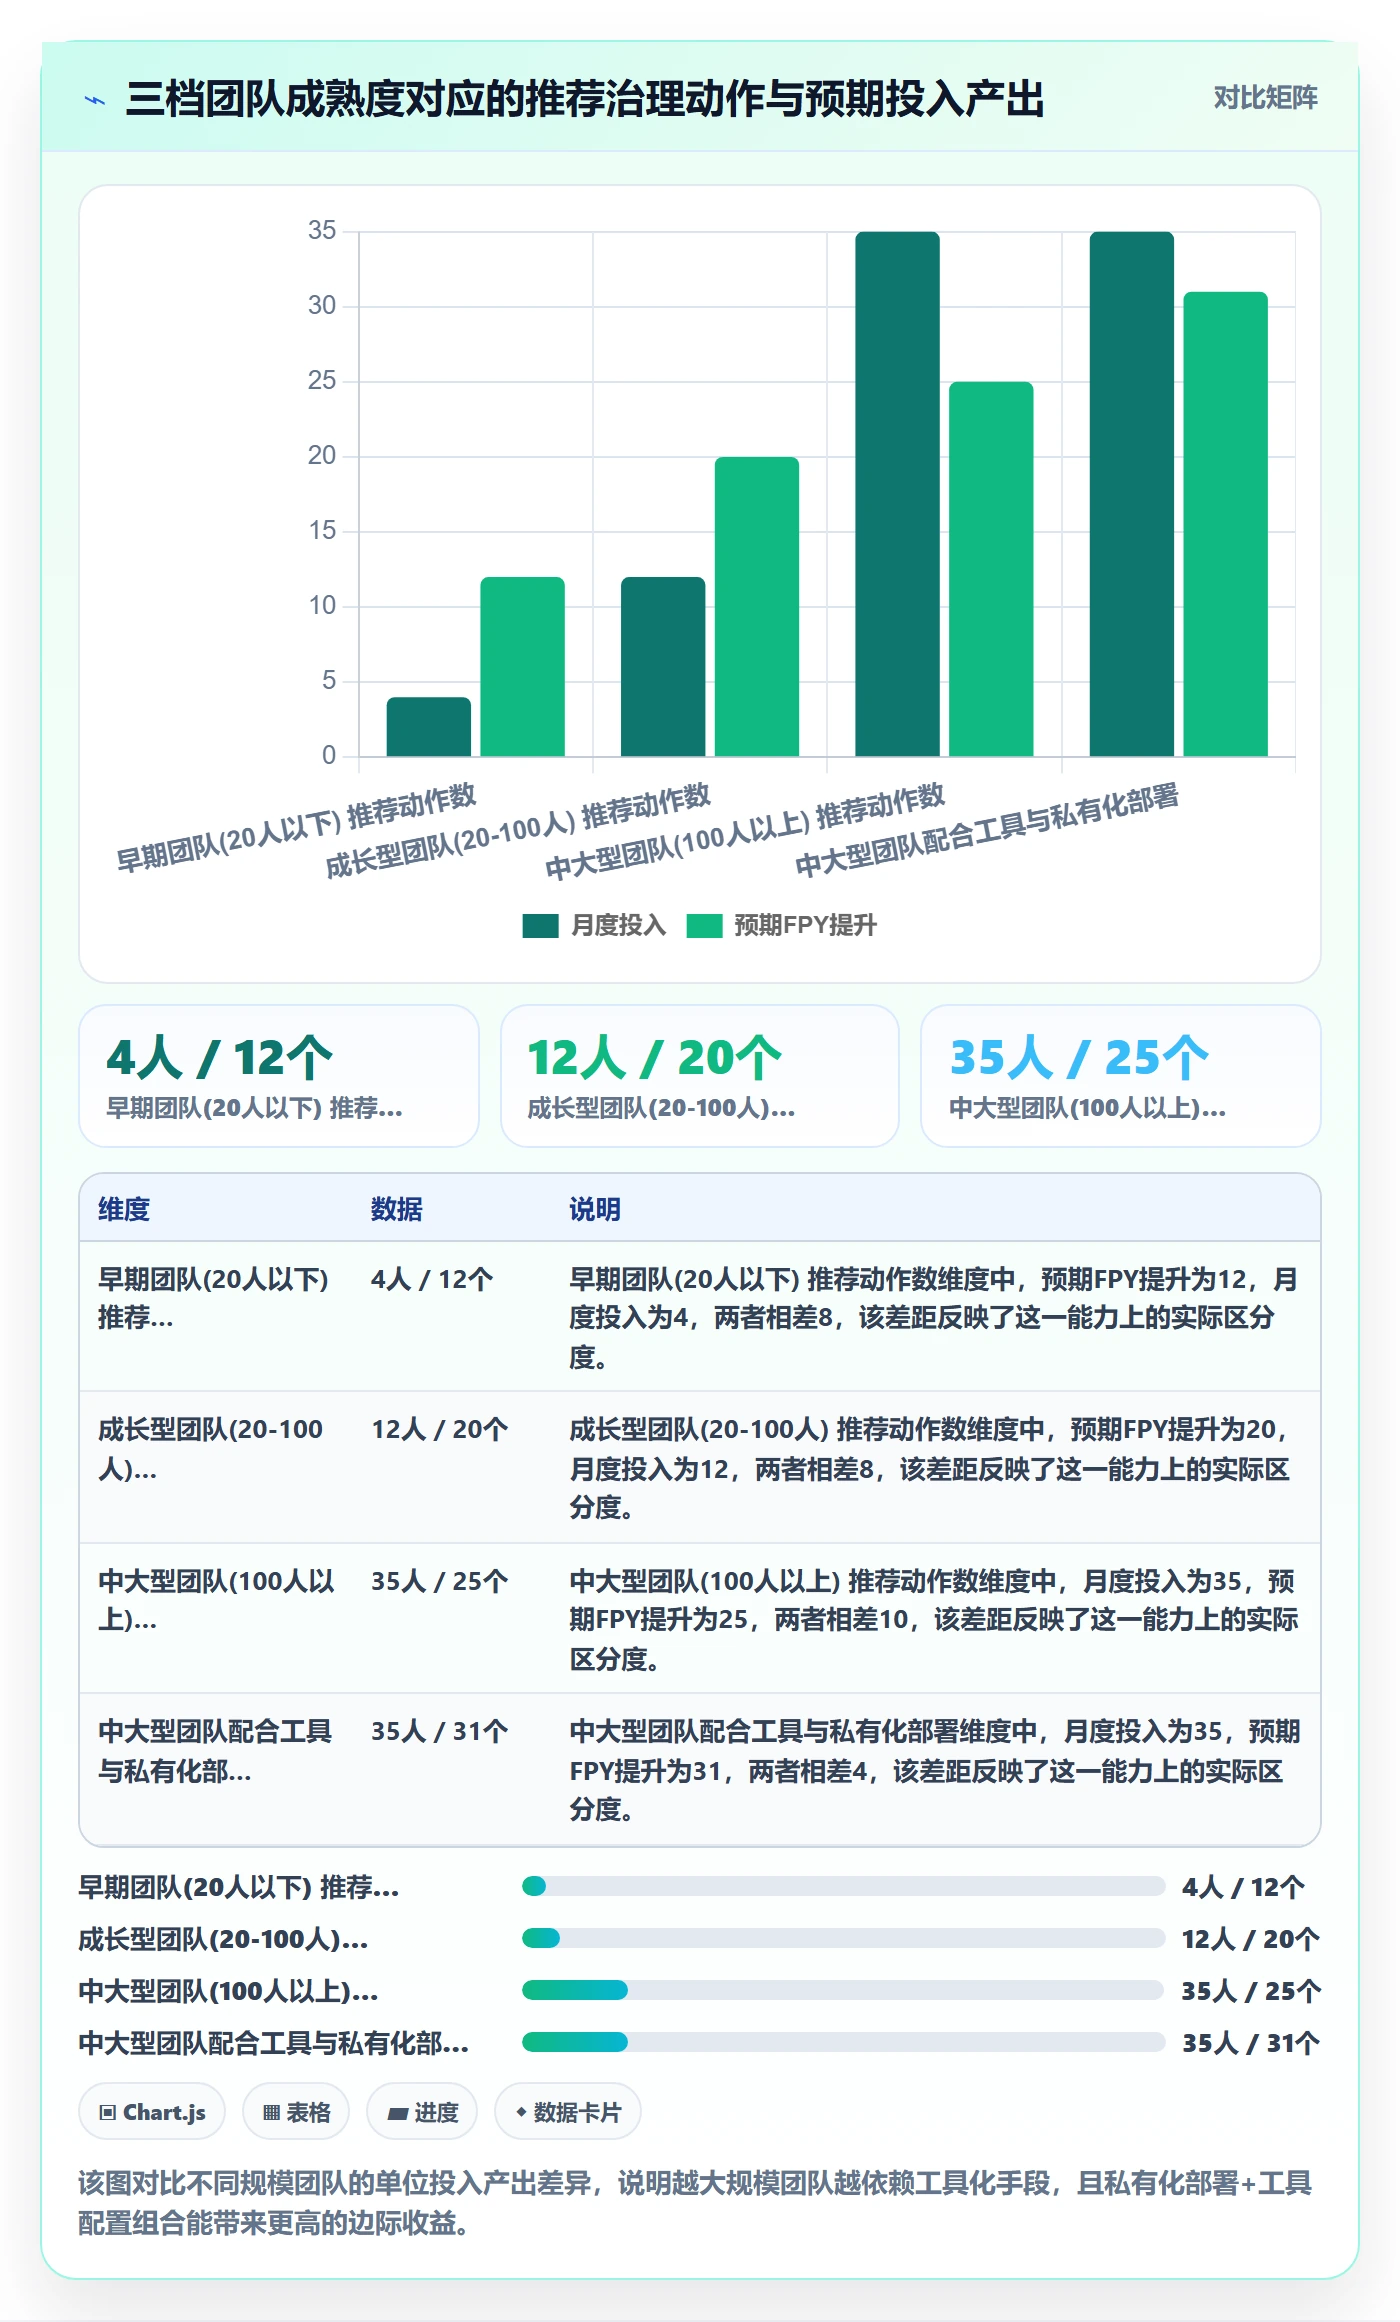This screenshot has height=2322, width=1400.
Task: Select the Chart.js tag chip
Action: tap(152, 2112)
